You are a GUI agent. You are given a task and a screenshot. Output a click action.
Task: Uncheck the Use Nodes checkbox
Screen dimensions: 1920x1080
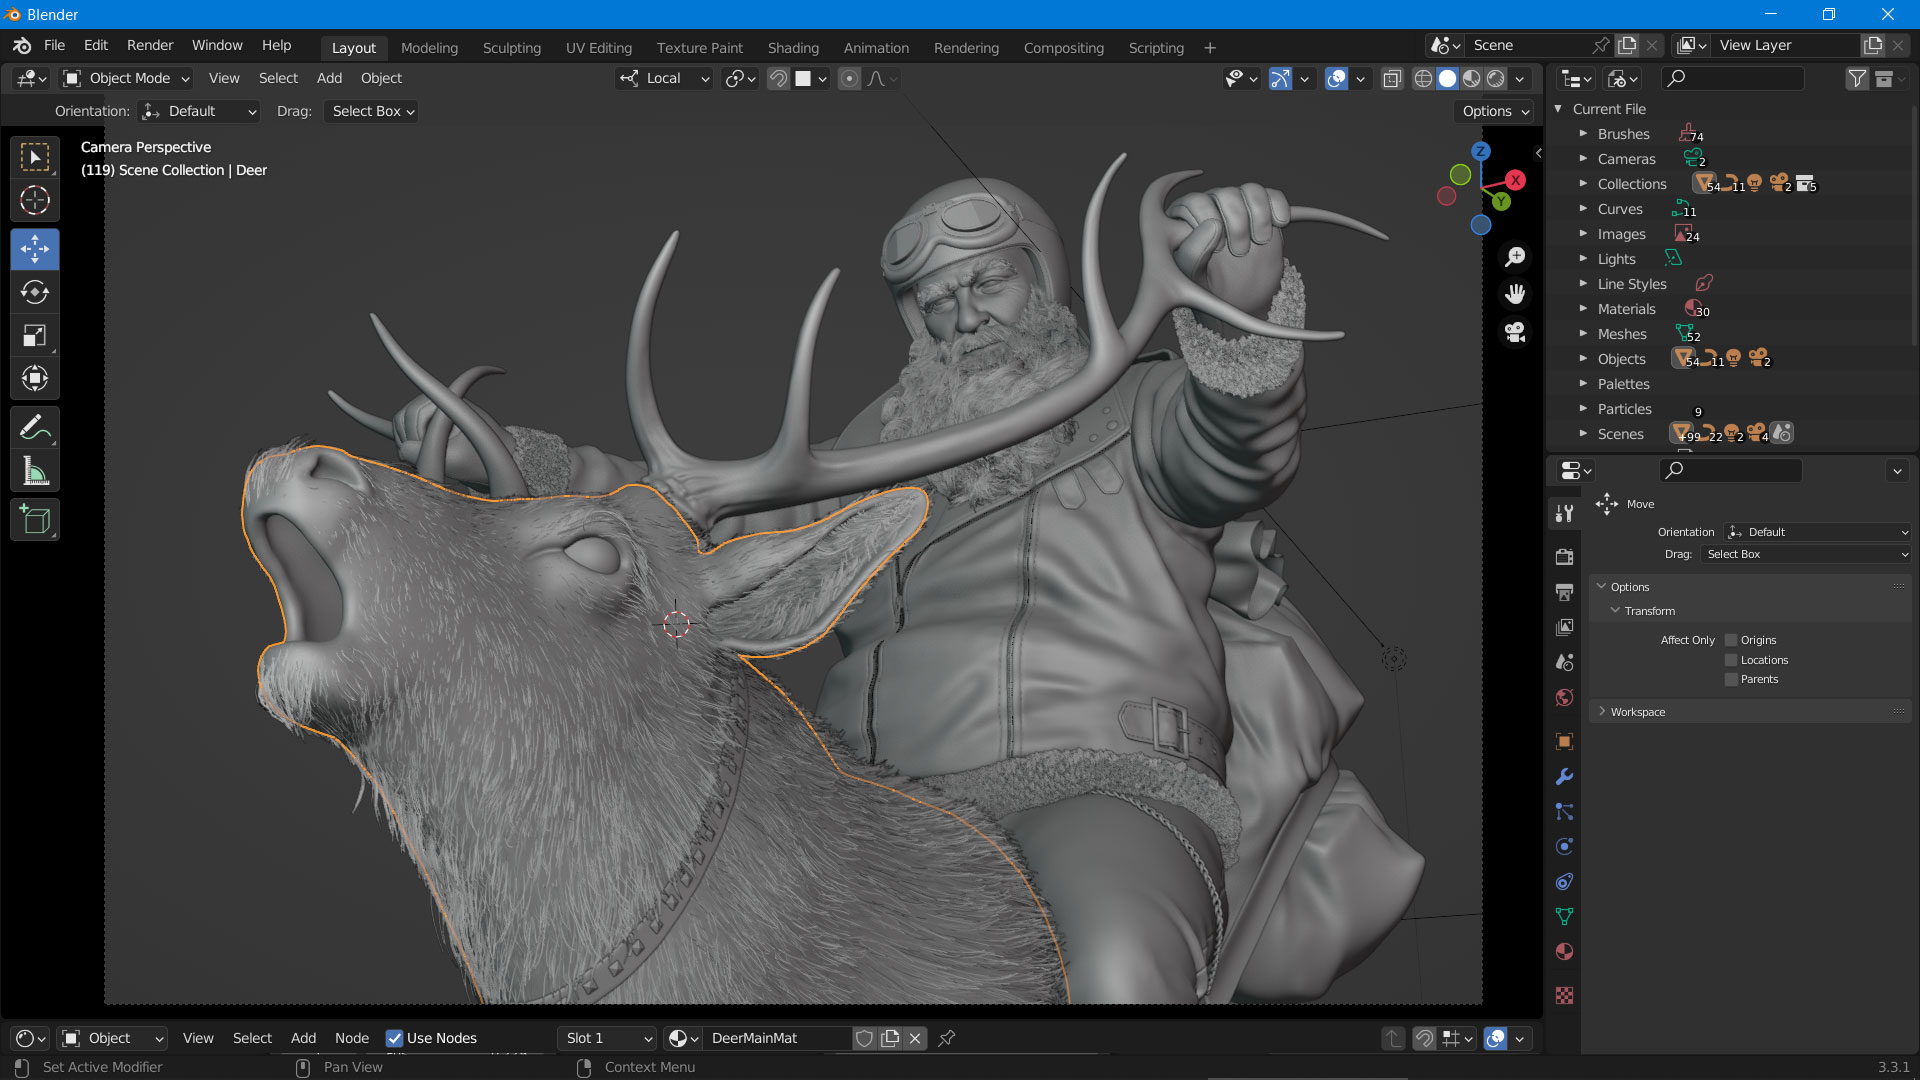click(394, 1038)
